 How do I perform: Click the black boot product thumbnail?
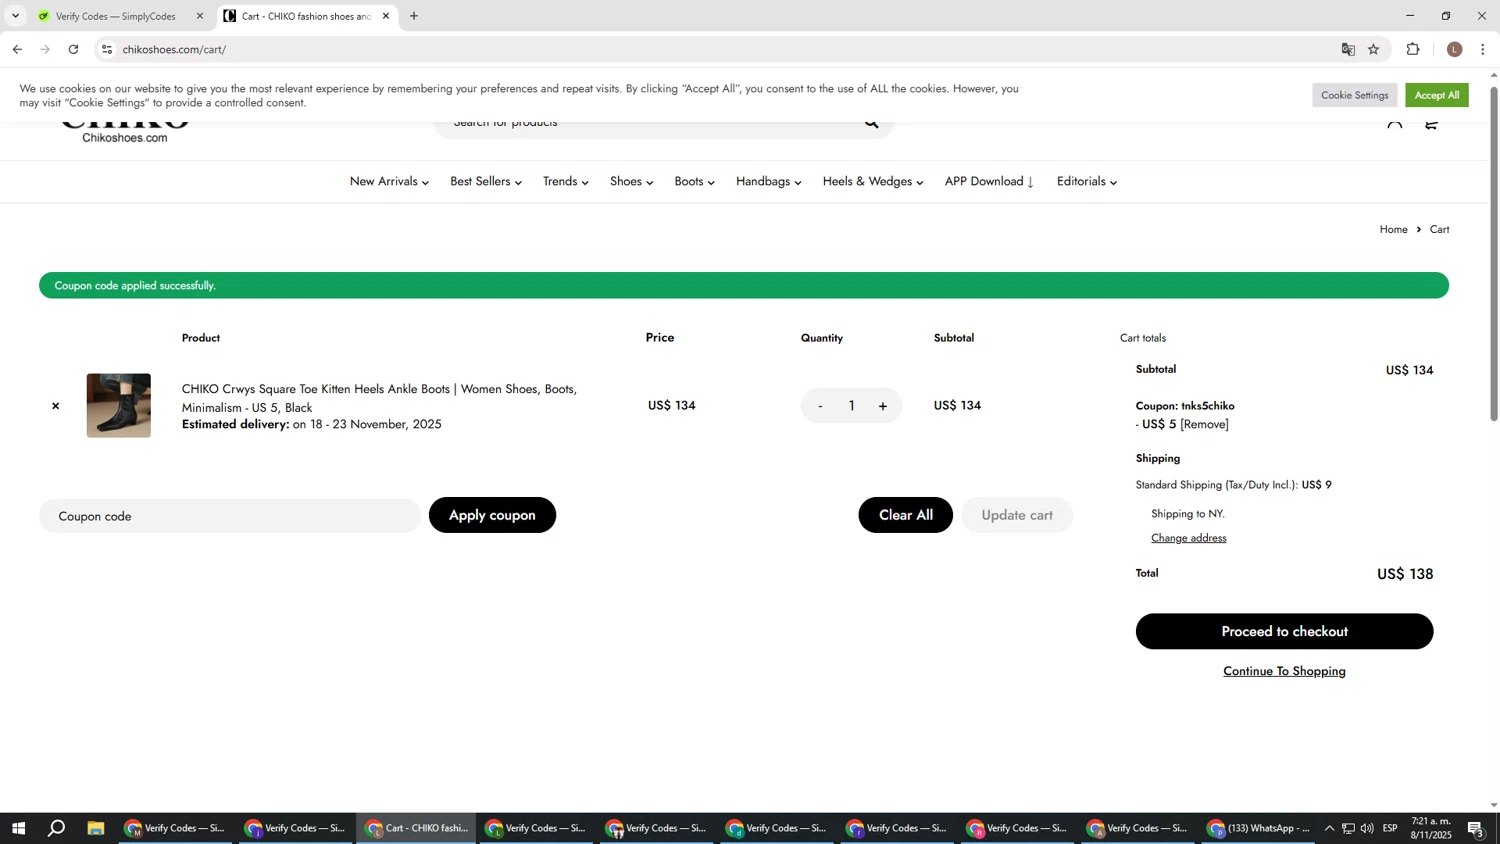(119, 406)
